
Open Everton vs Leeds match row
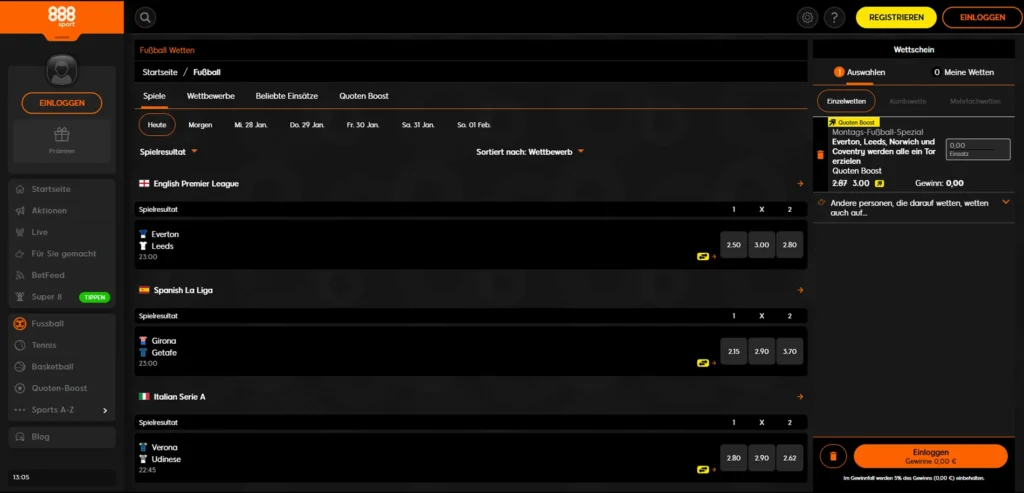(x=471, y=245)
